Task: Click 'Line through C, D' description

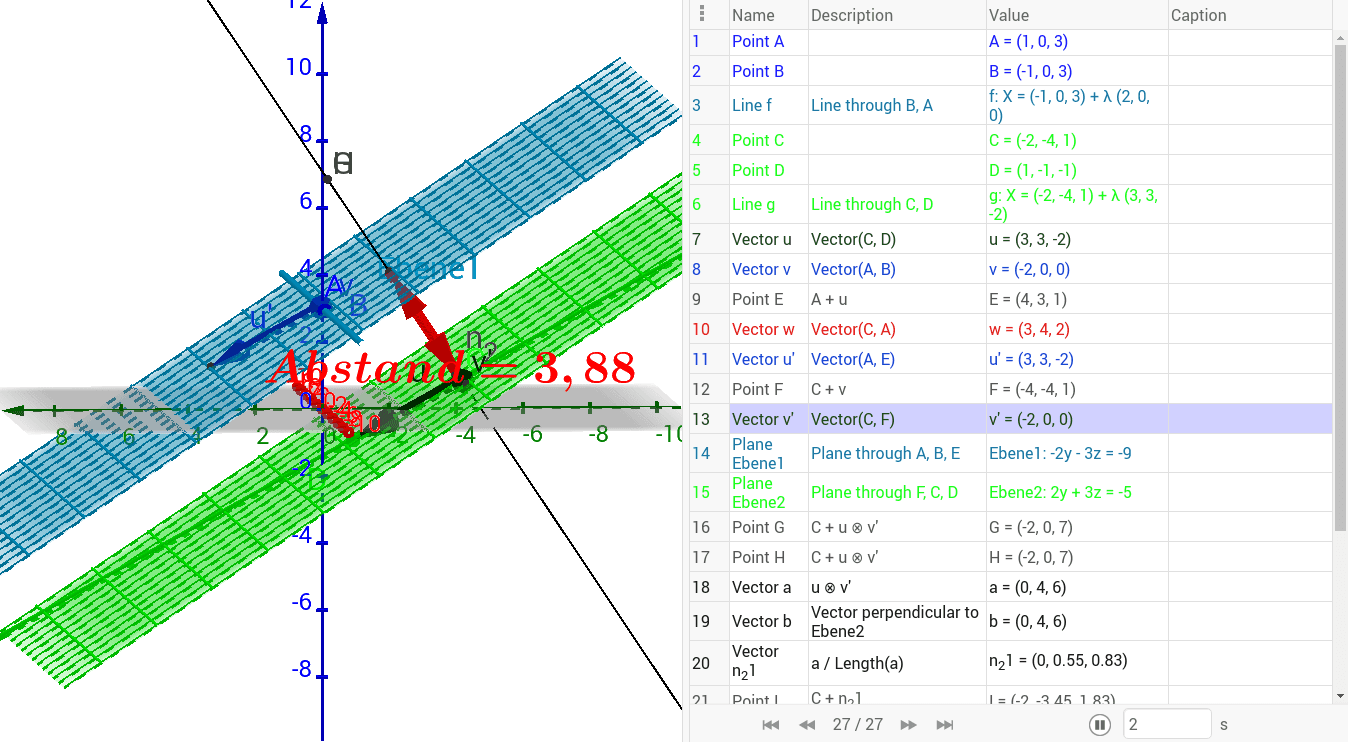Action: click(x=872, y=204)
